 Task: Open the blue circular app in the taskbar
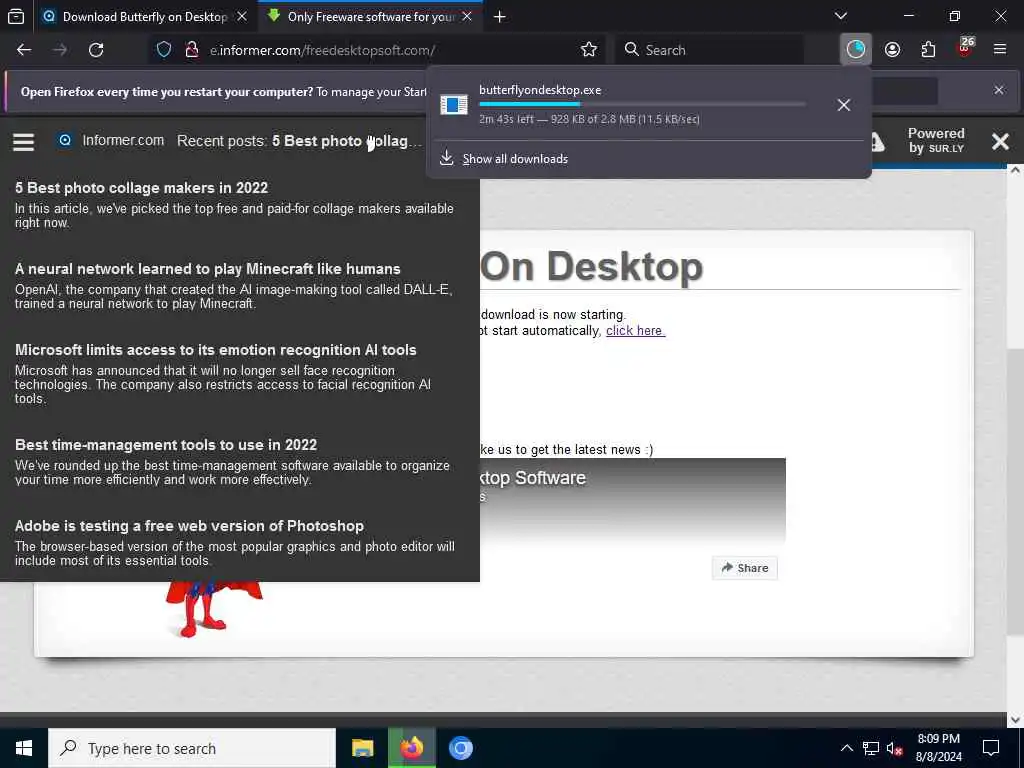460,748
